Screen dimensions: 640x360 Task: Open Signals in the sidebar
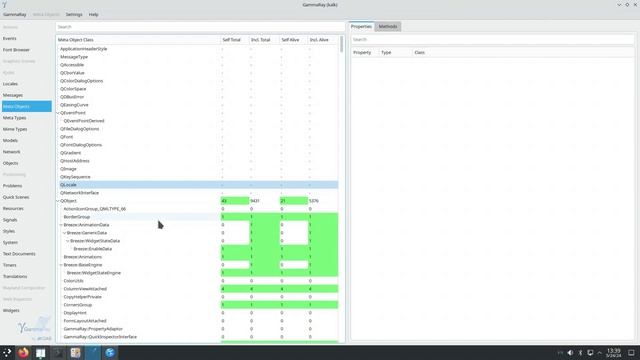[27, 220]
